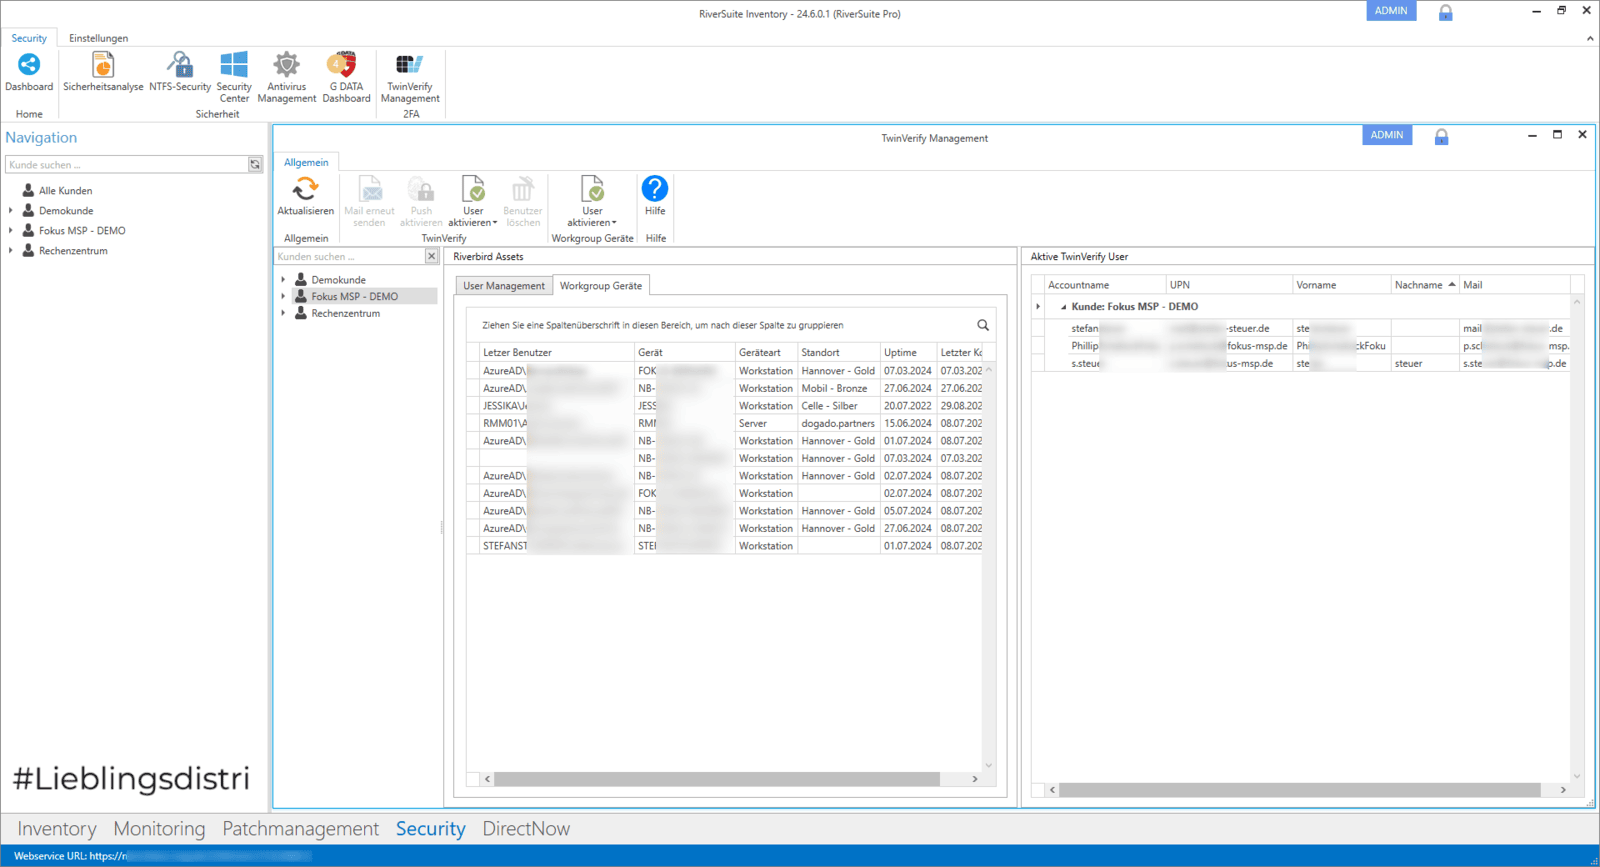Clear the Kunden suchen field with X
Screen dimensions: 1600x867
pyautogui.click(x=431, y=256)
